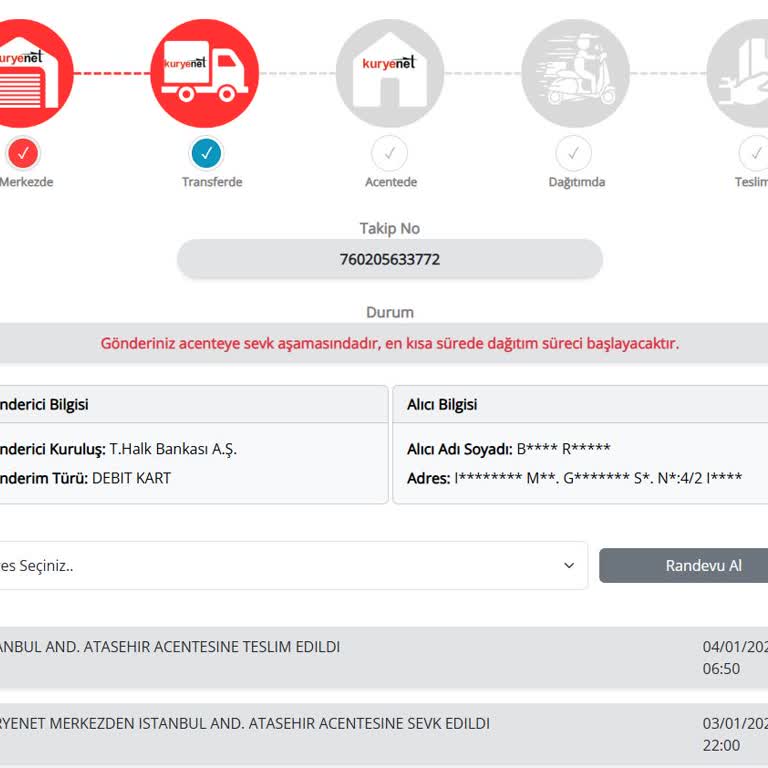Image resolution: width=768 pixels, height=768 pixels.
Task: Click the Acentede house stage icon
Action: point(390,73)
